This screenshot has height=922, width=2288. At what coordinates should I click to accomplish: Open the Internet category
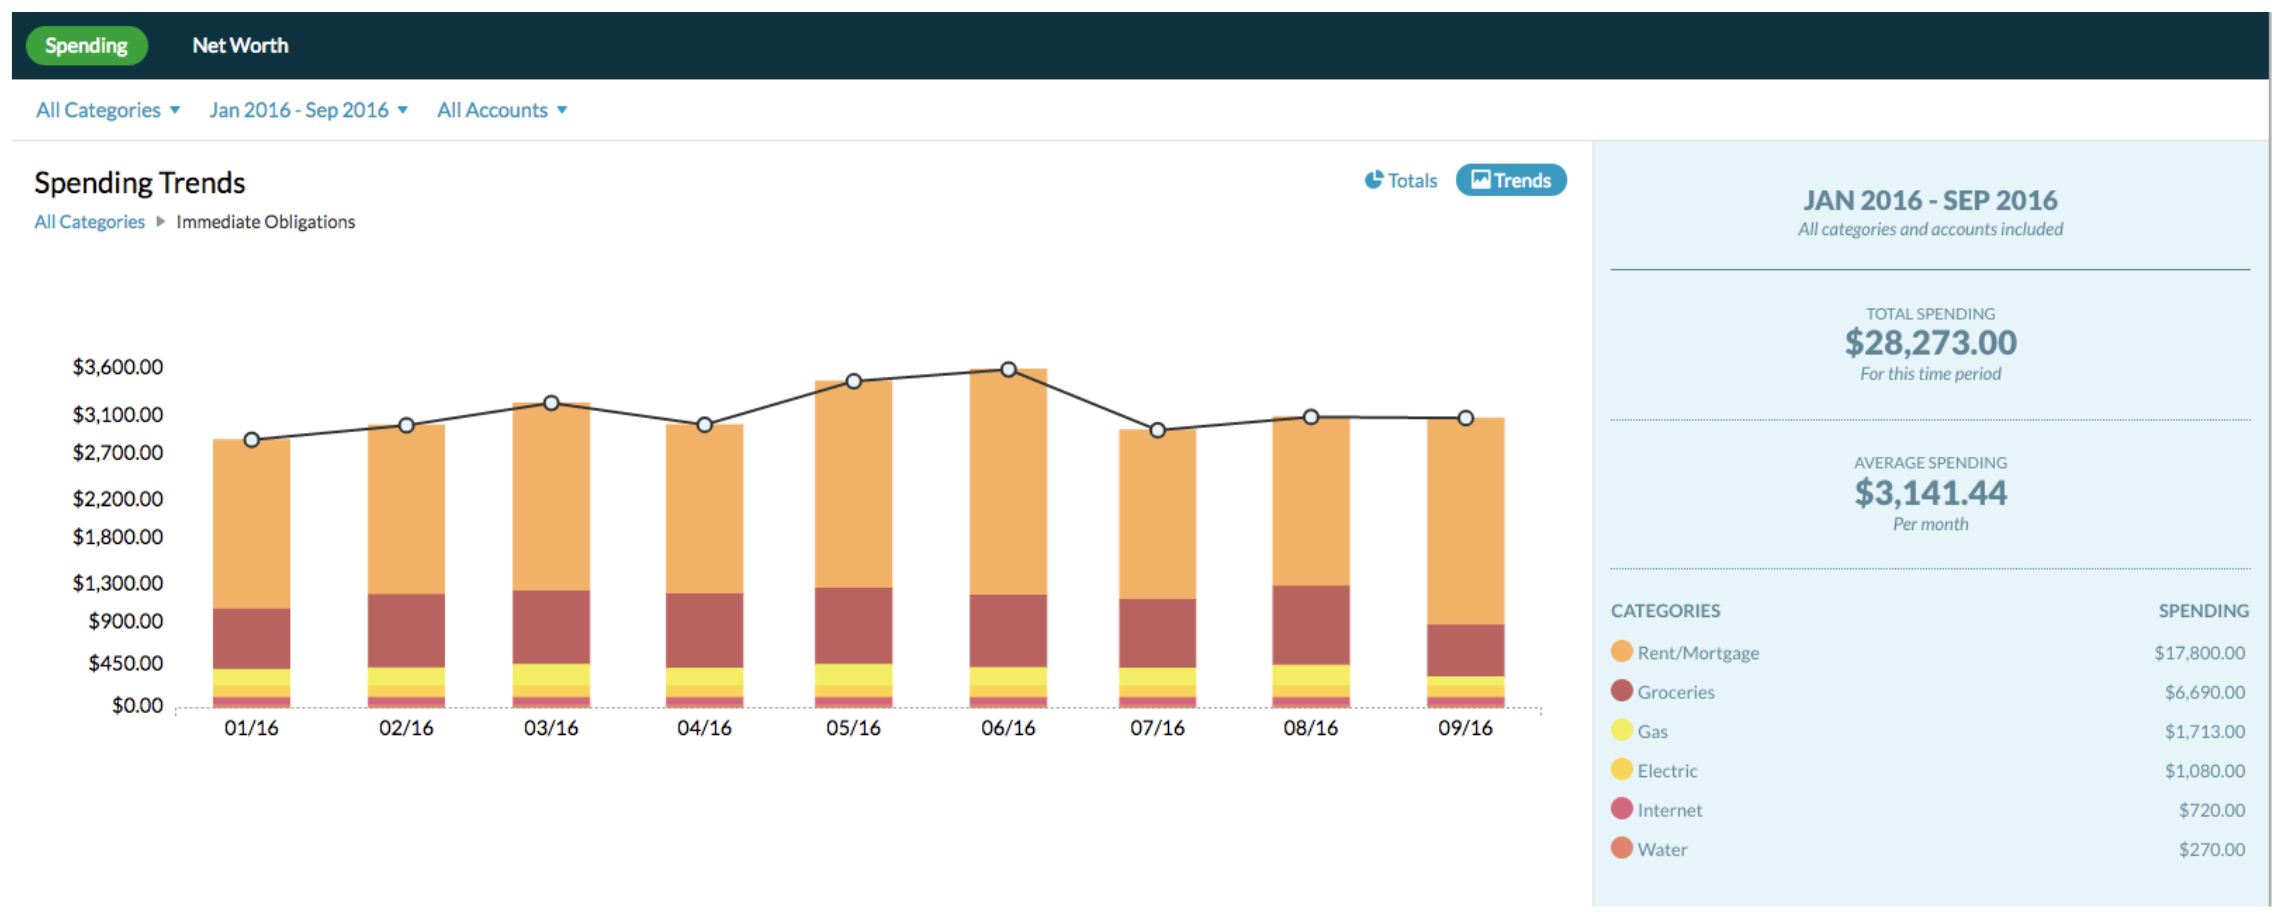coord(1670,810)
